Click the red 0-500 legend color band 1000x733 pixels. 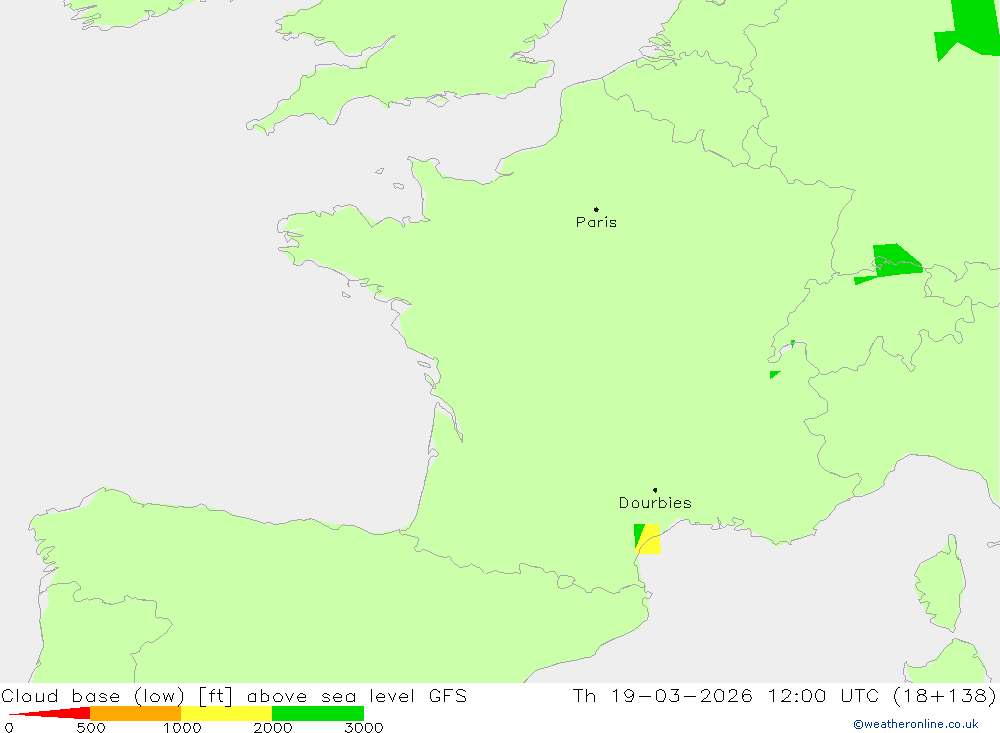pyautogui.click(x=49, y=713)
